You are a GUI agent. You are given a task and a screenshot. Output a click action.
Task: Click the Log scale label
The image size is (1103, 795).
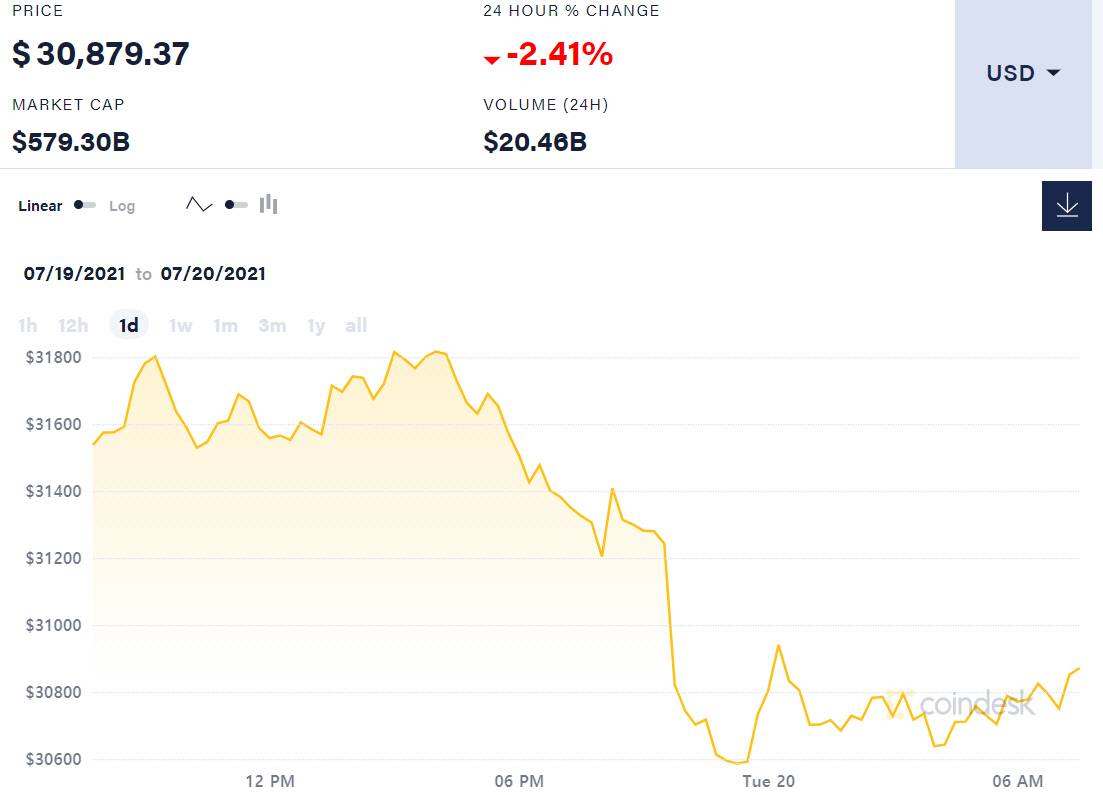[x=122, y=206]
